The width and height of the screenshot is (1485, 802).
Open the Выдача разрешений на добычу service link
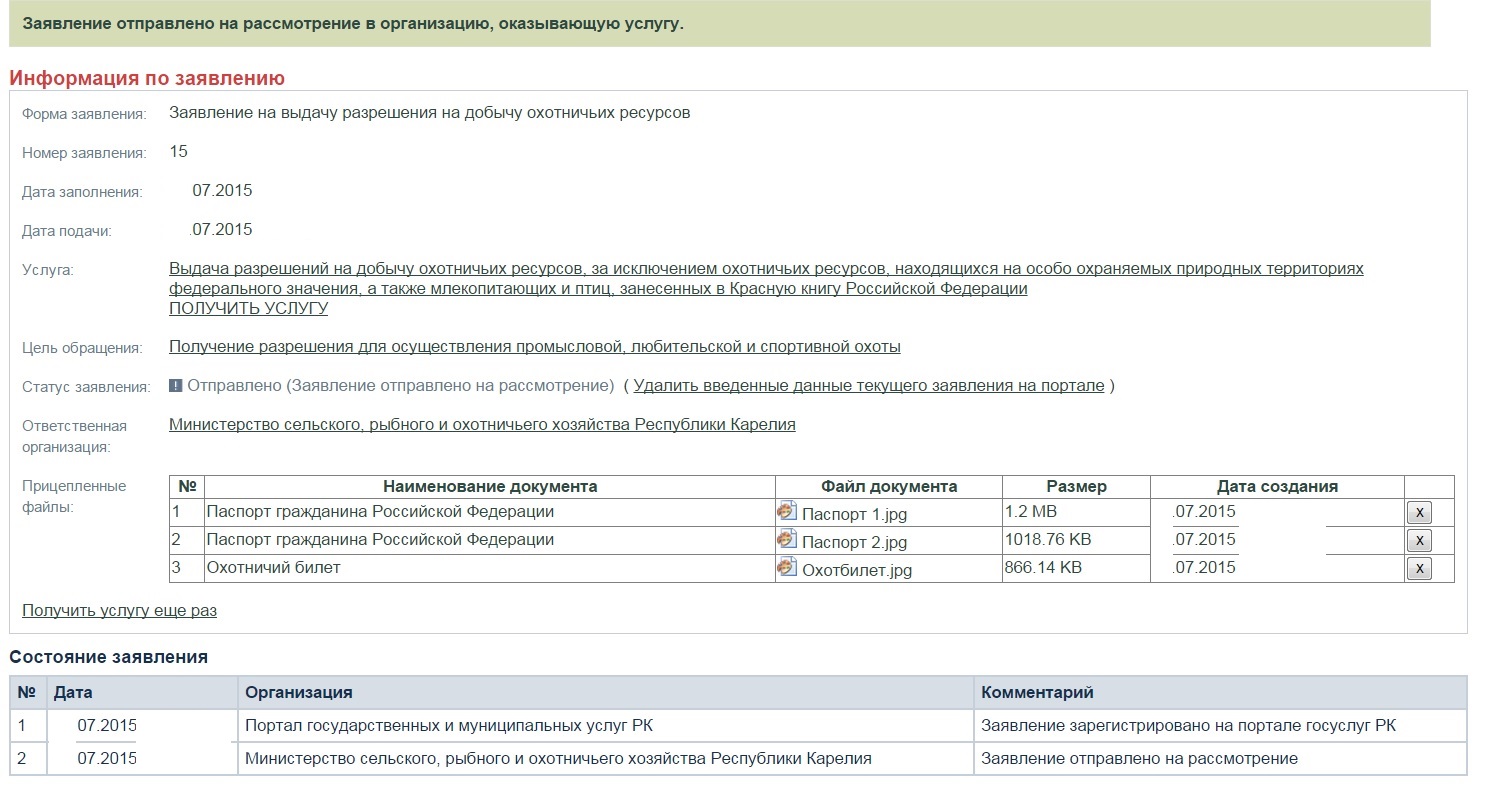click(x=766, y=269)
